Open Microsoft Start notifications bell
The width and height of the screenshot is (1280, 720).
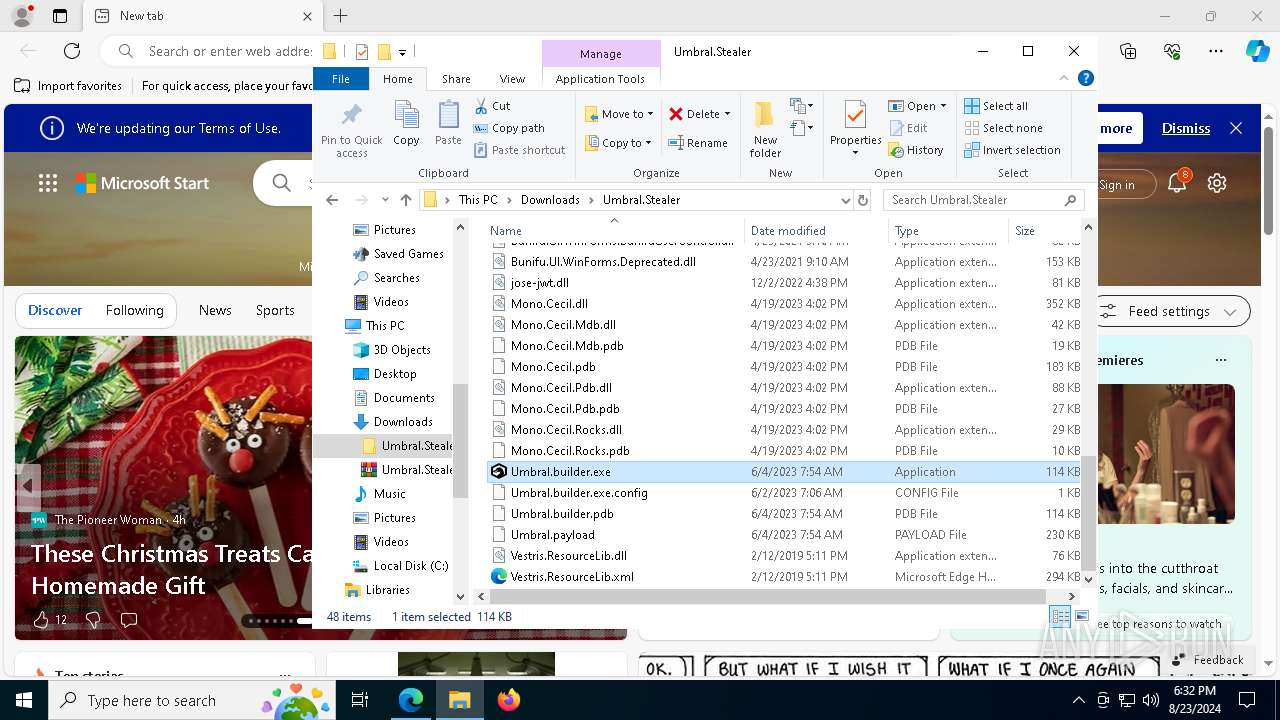pyautogui.click(x=1177, y=182)
